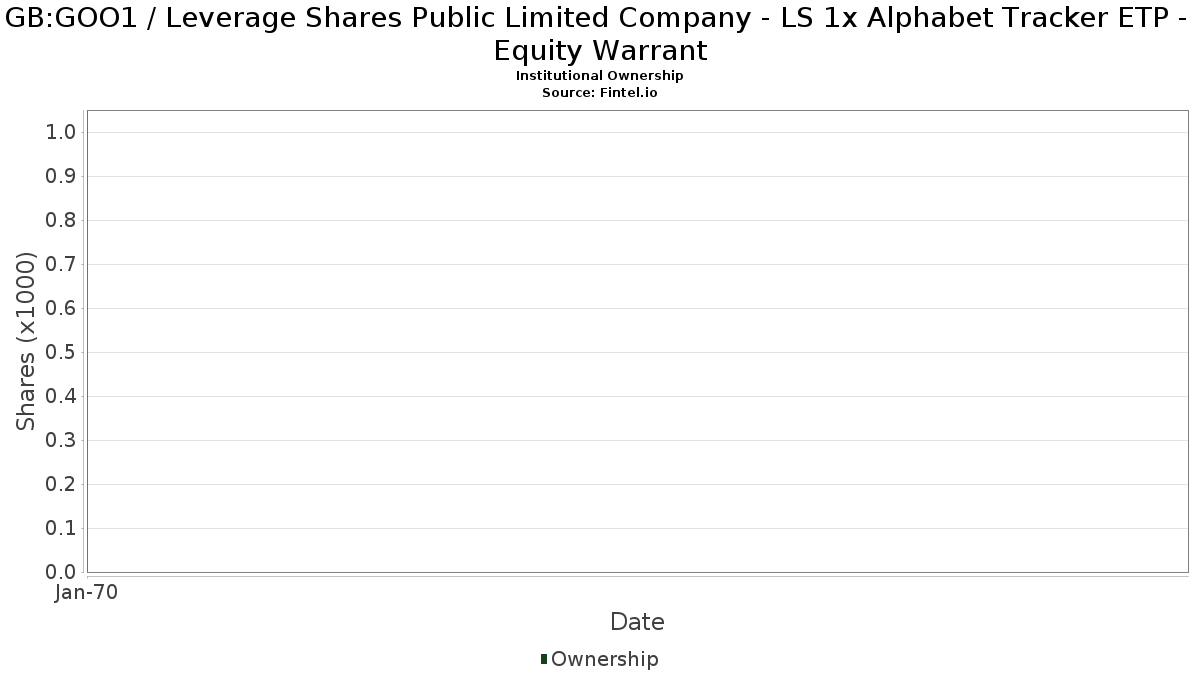Click the 0.0 y-axis tick label
The height and width of the screenshot is (675, 1200).
62,573
